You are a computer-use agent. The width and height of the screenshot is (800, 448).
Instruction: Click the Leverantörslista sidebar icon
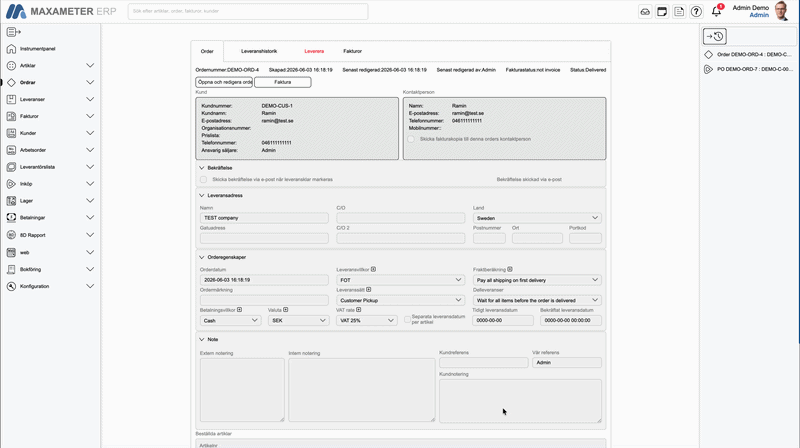point(11,167)
